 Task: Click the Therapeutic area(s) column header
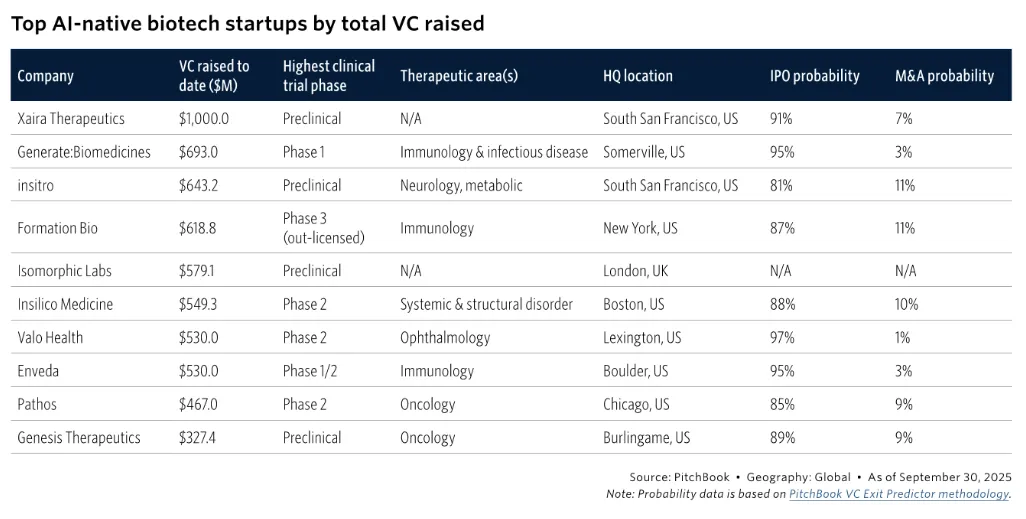click(x=458, y=76)
